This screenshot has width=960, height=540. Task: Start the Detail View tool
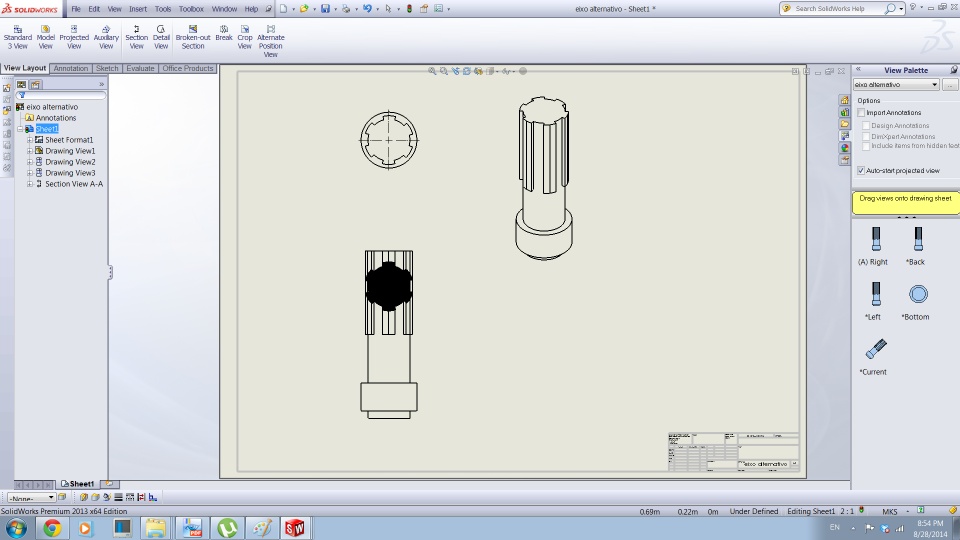(161, 37)
